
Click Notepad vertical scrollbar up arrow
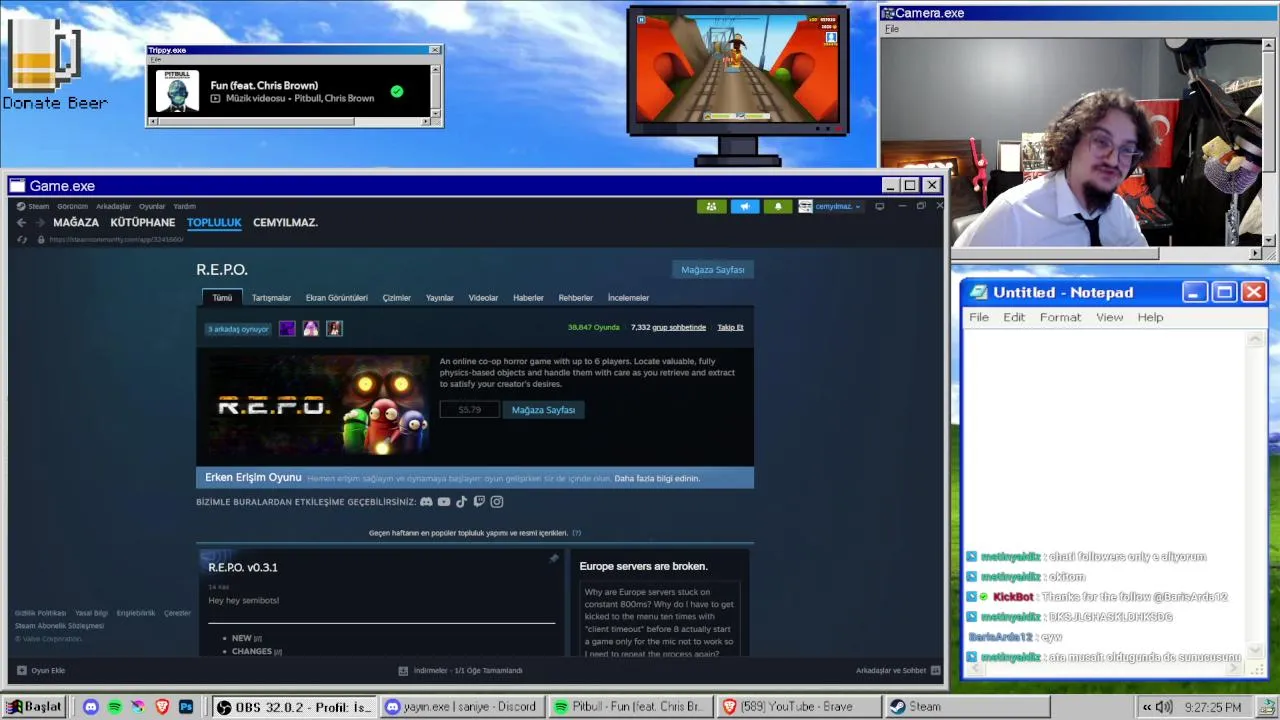coord(1256,340)
